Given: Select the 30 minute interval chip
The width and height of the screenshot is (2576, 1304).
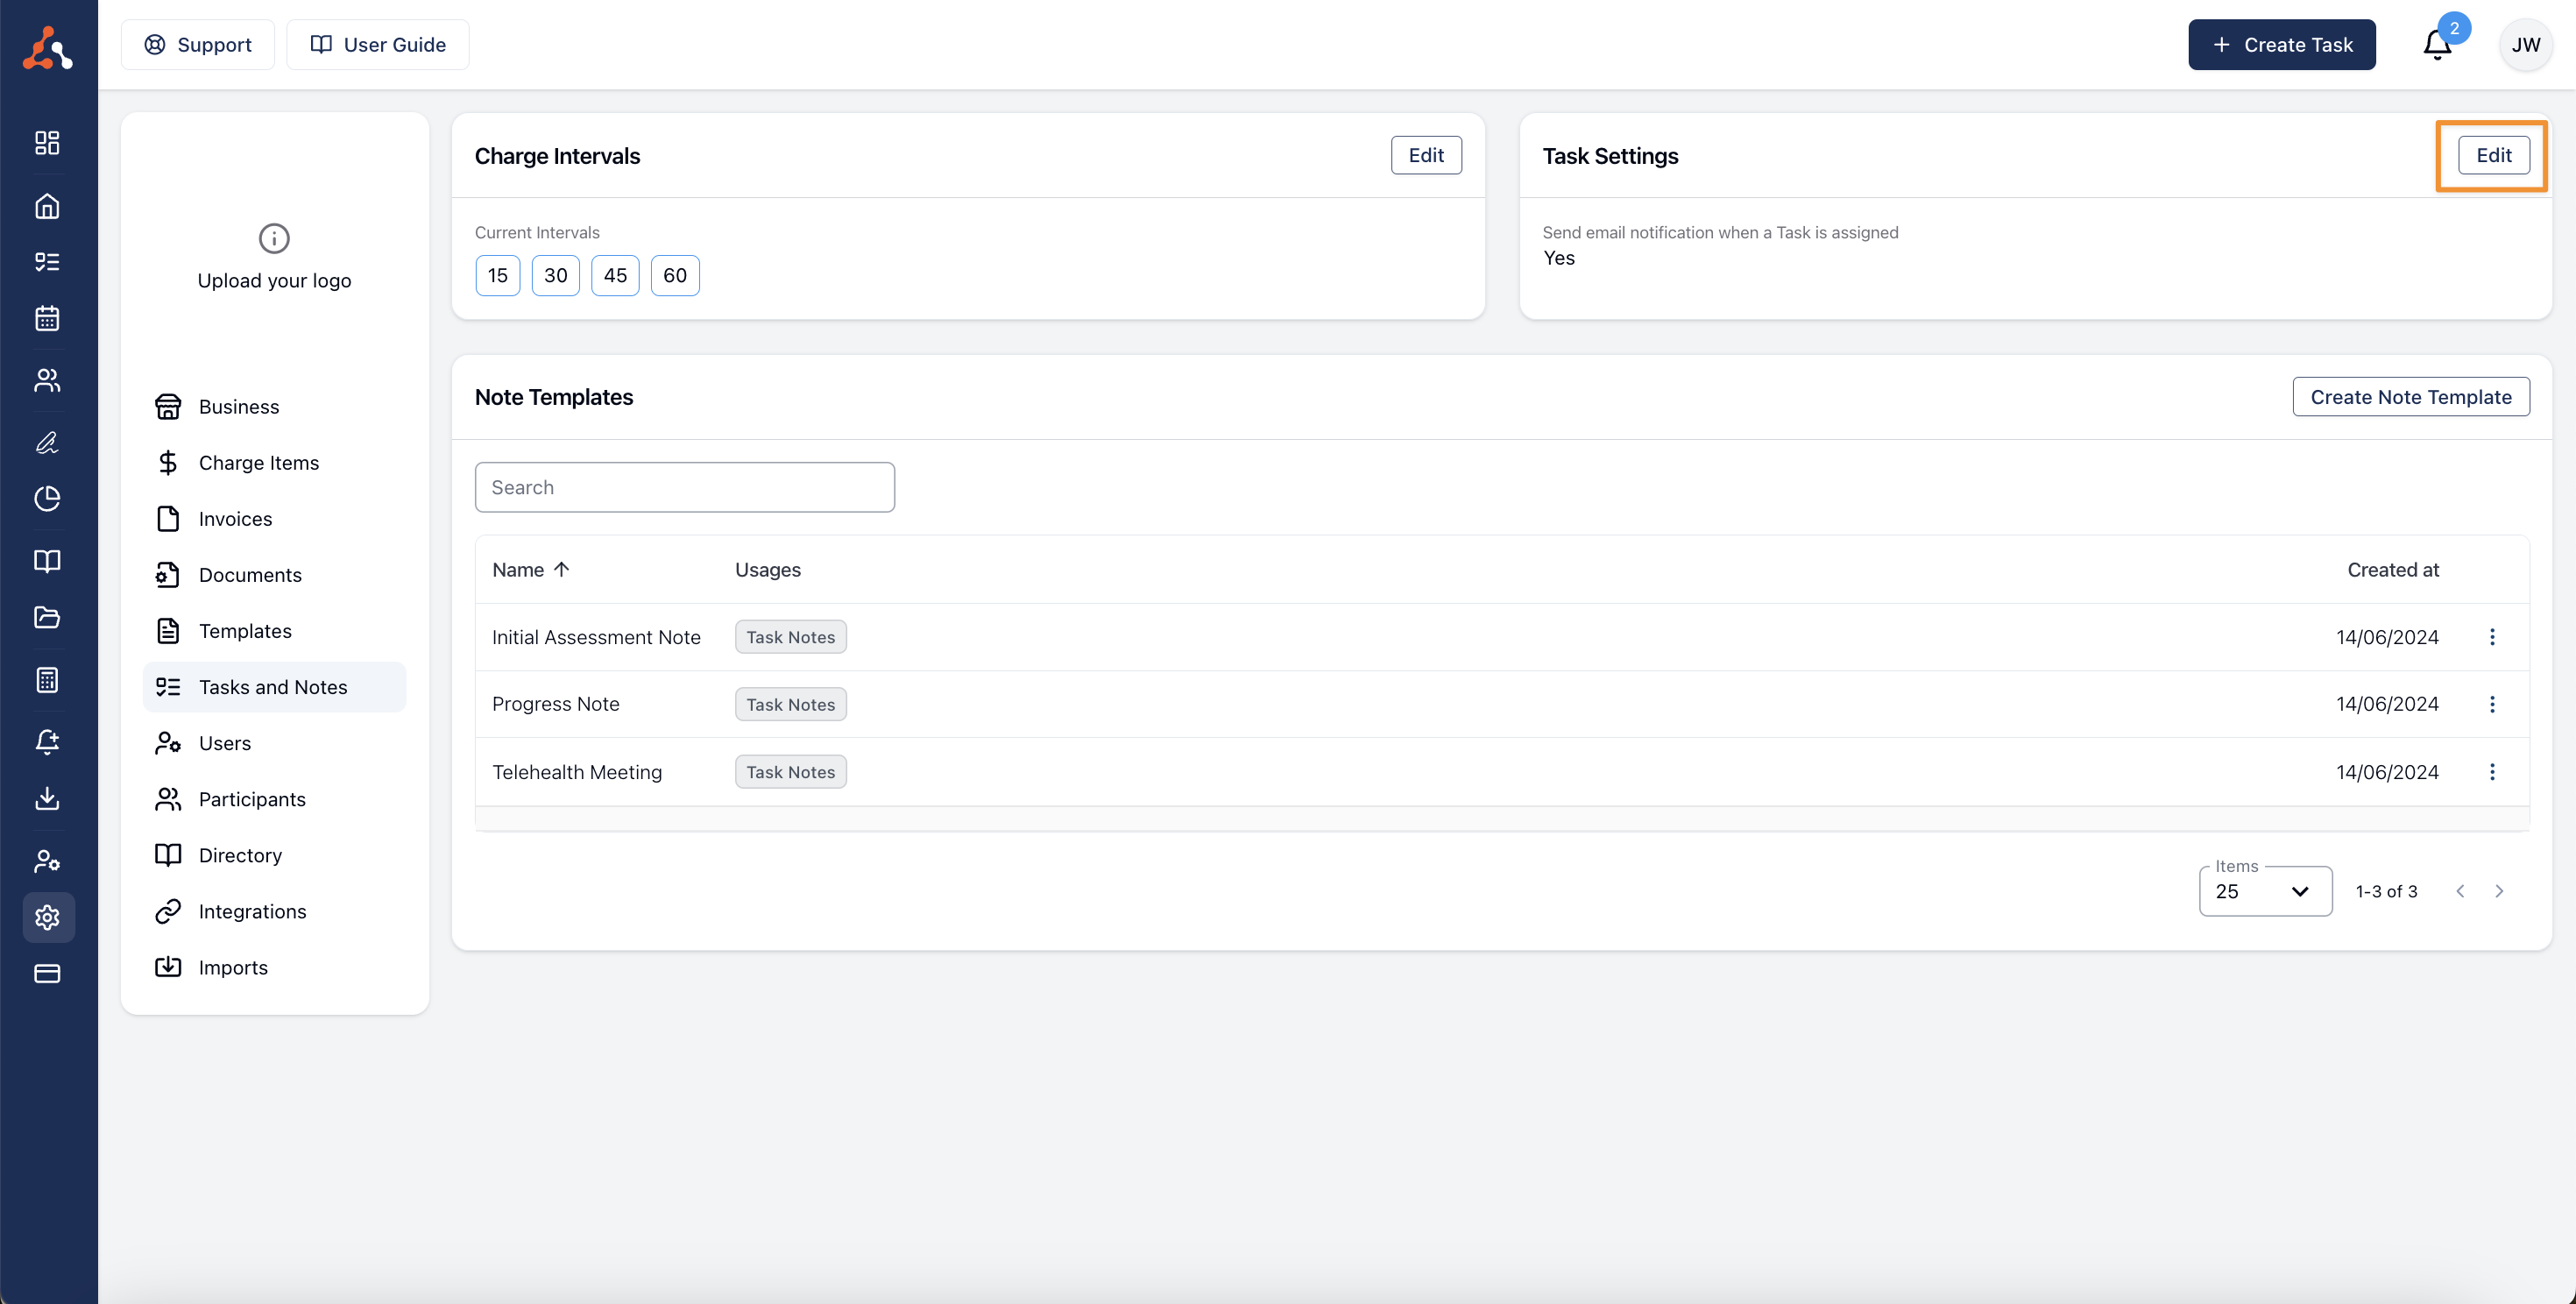Looking at the screenshot, I should coord(555,275).
